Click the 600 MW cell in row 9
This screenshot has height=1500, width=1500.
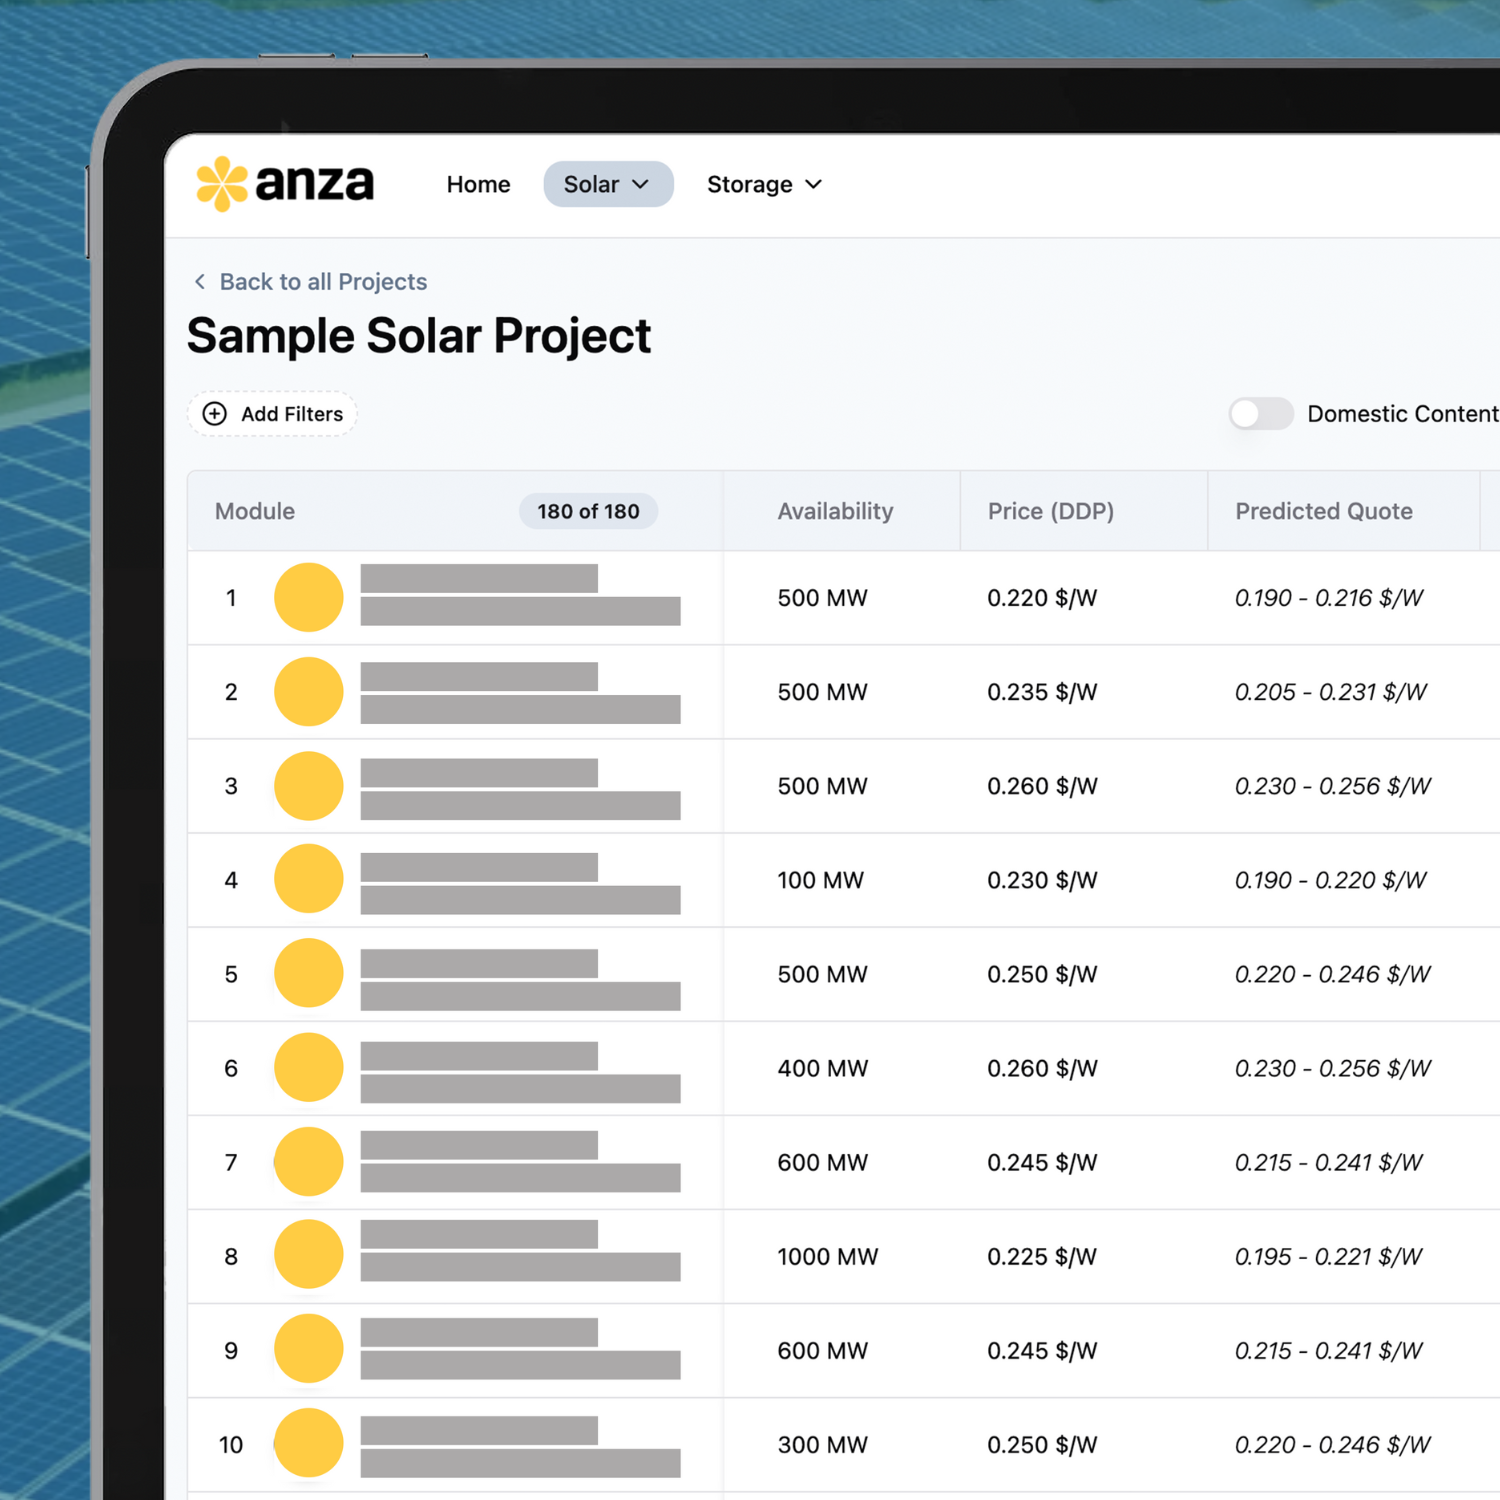(x=823, y=1351)
